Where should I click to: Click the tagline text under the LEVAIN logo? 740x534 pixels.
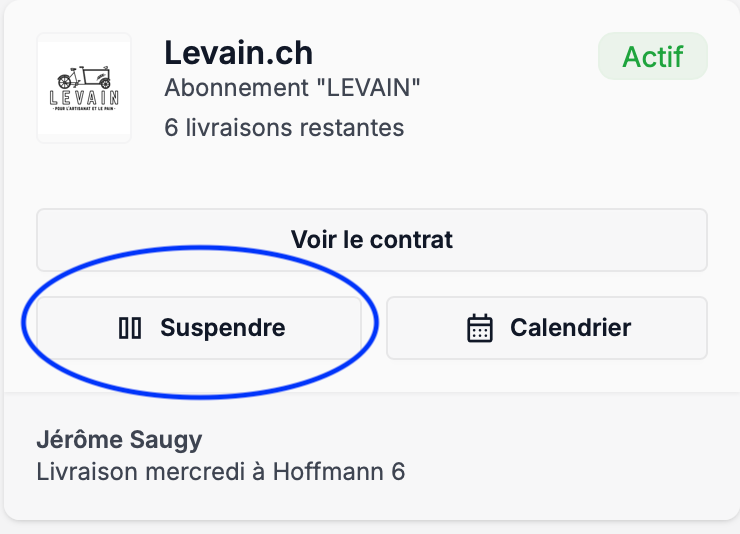click(x=84, y=108)
